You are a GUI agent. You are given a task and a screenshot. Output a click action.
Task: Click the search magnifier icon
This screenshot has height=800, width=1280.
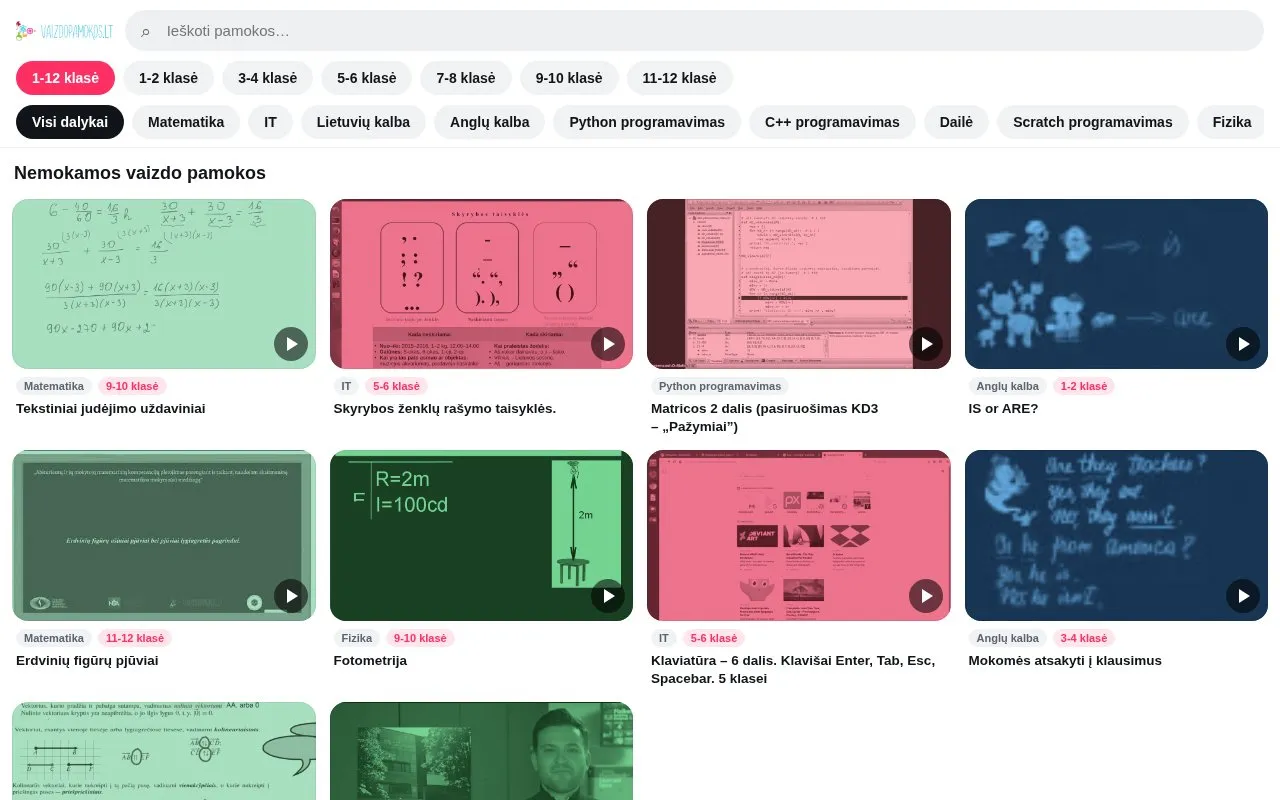point(145,31)
